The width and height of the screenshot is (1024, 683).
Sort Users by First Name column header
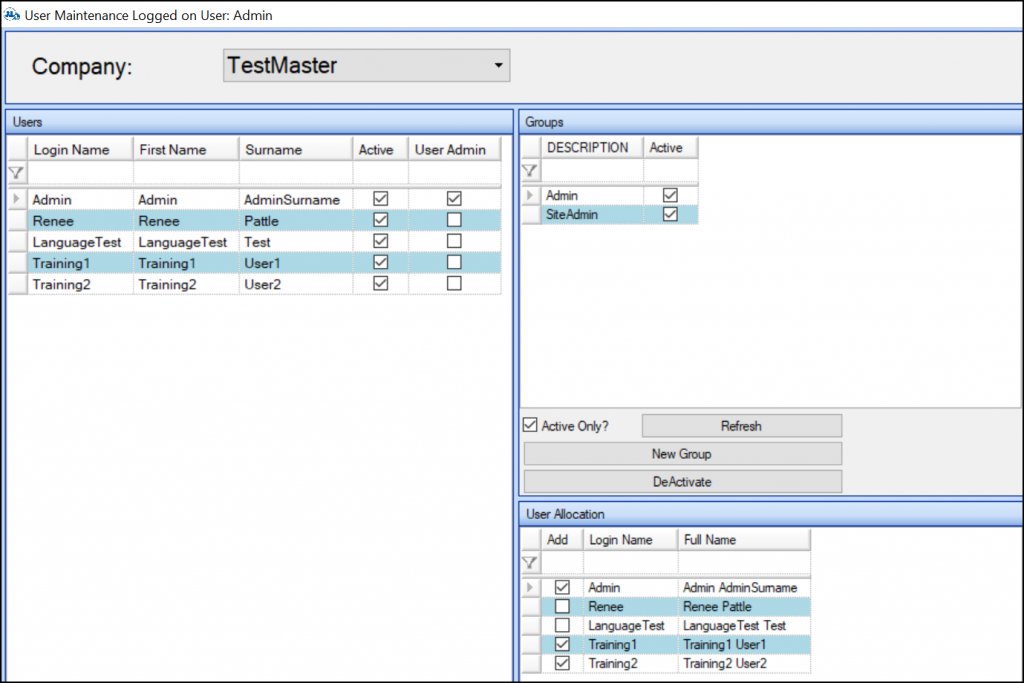coord(186,149)
